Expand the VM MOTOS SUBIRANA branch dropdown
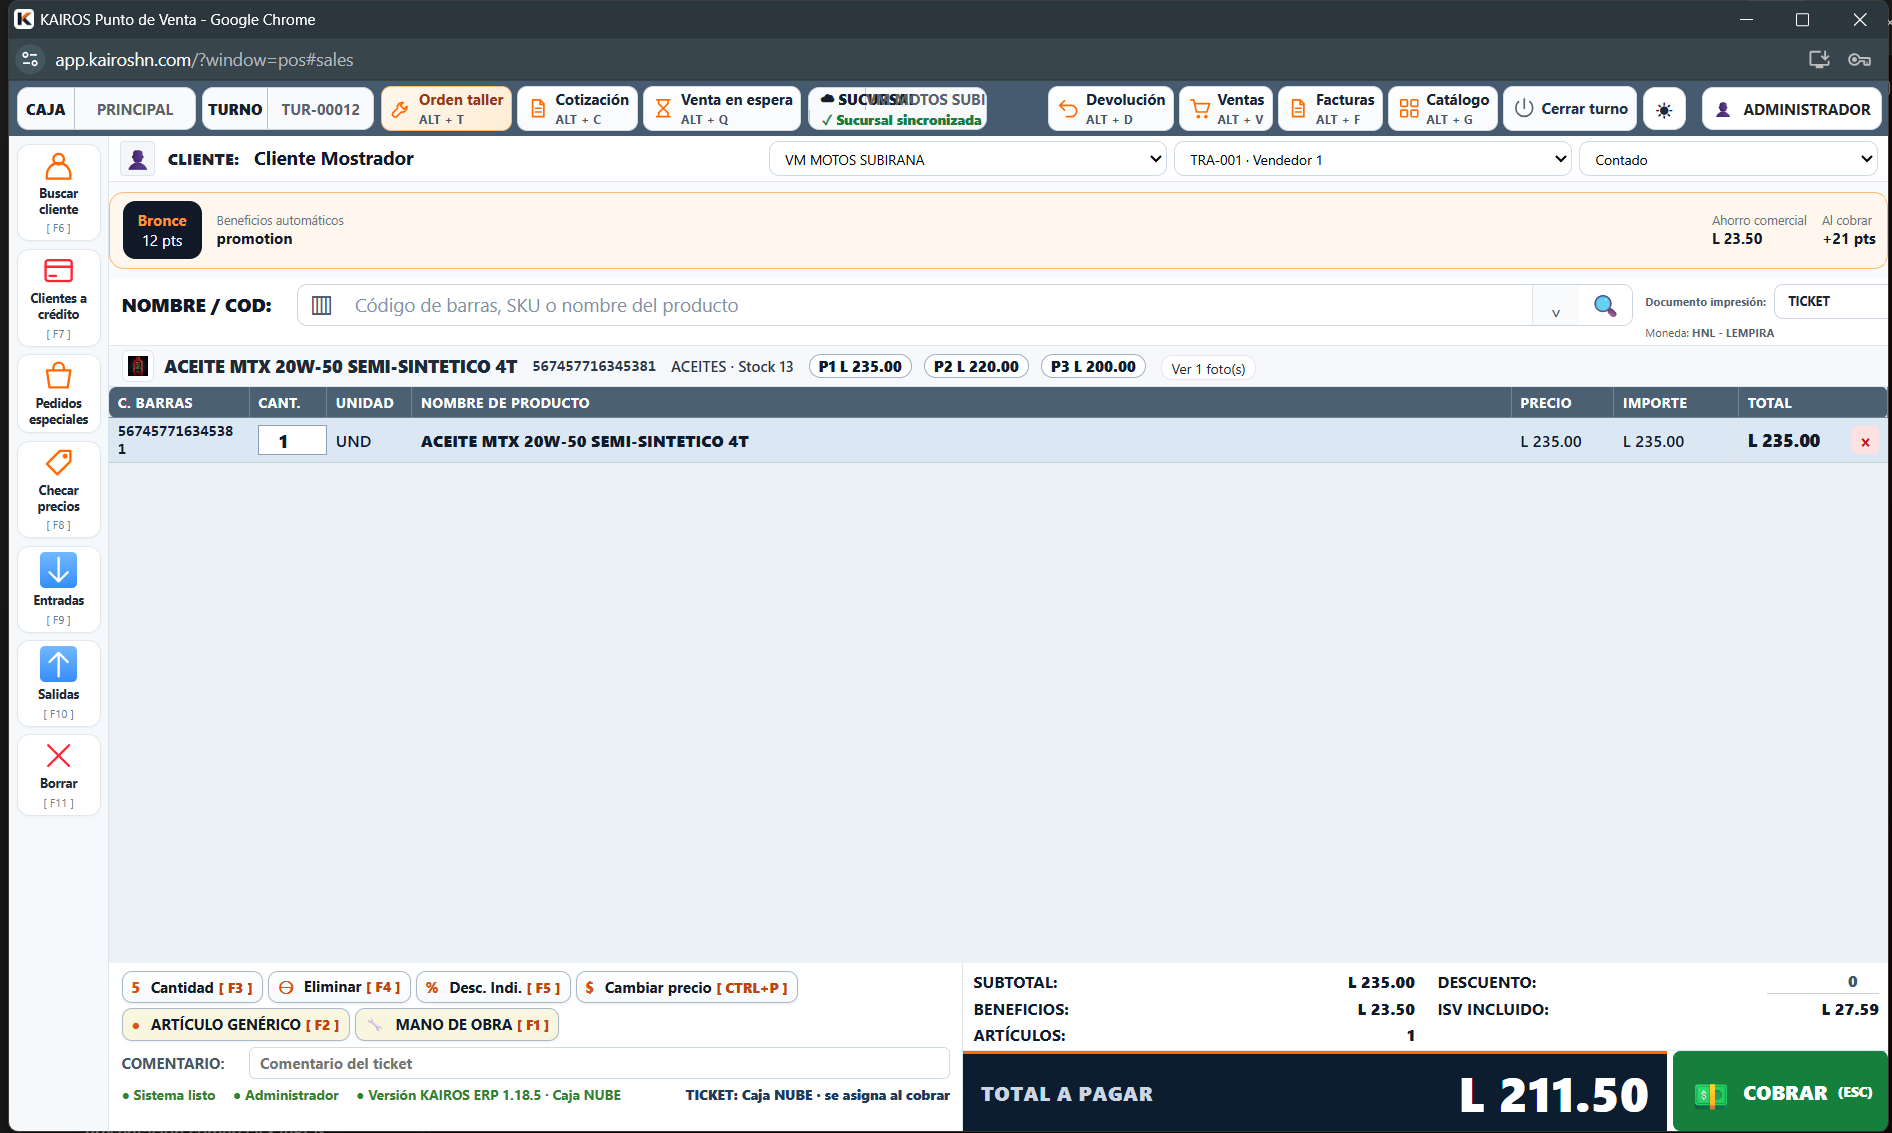This screenshot has height=1133, width=1892. [x=968, y=160]
